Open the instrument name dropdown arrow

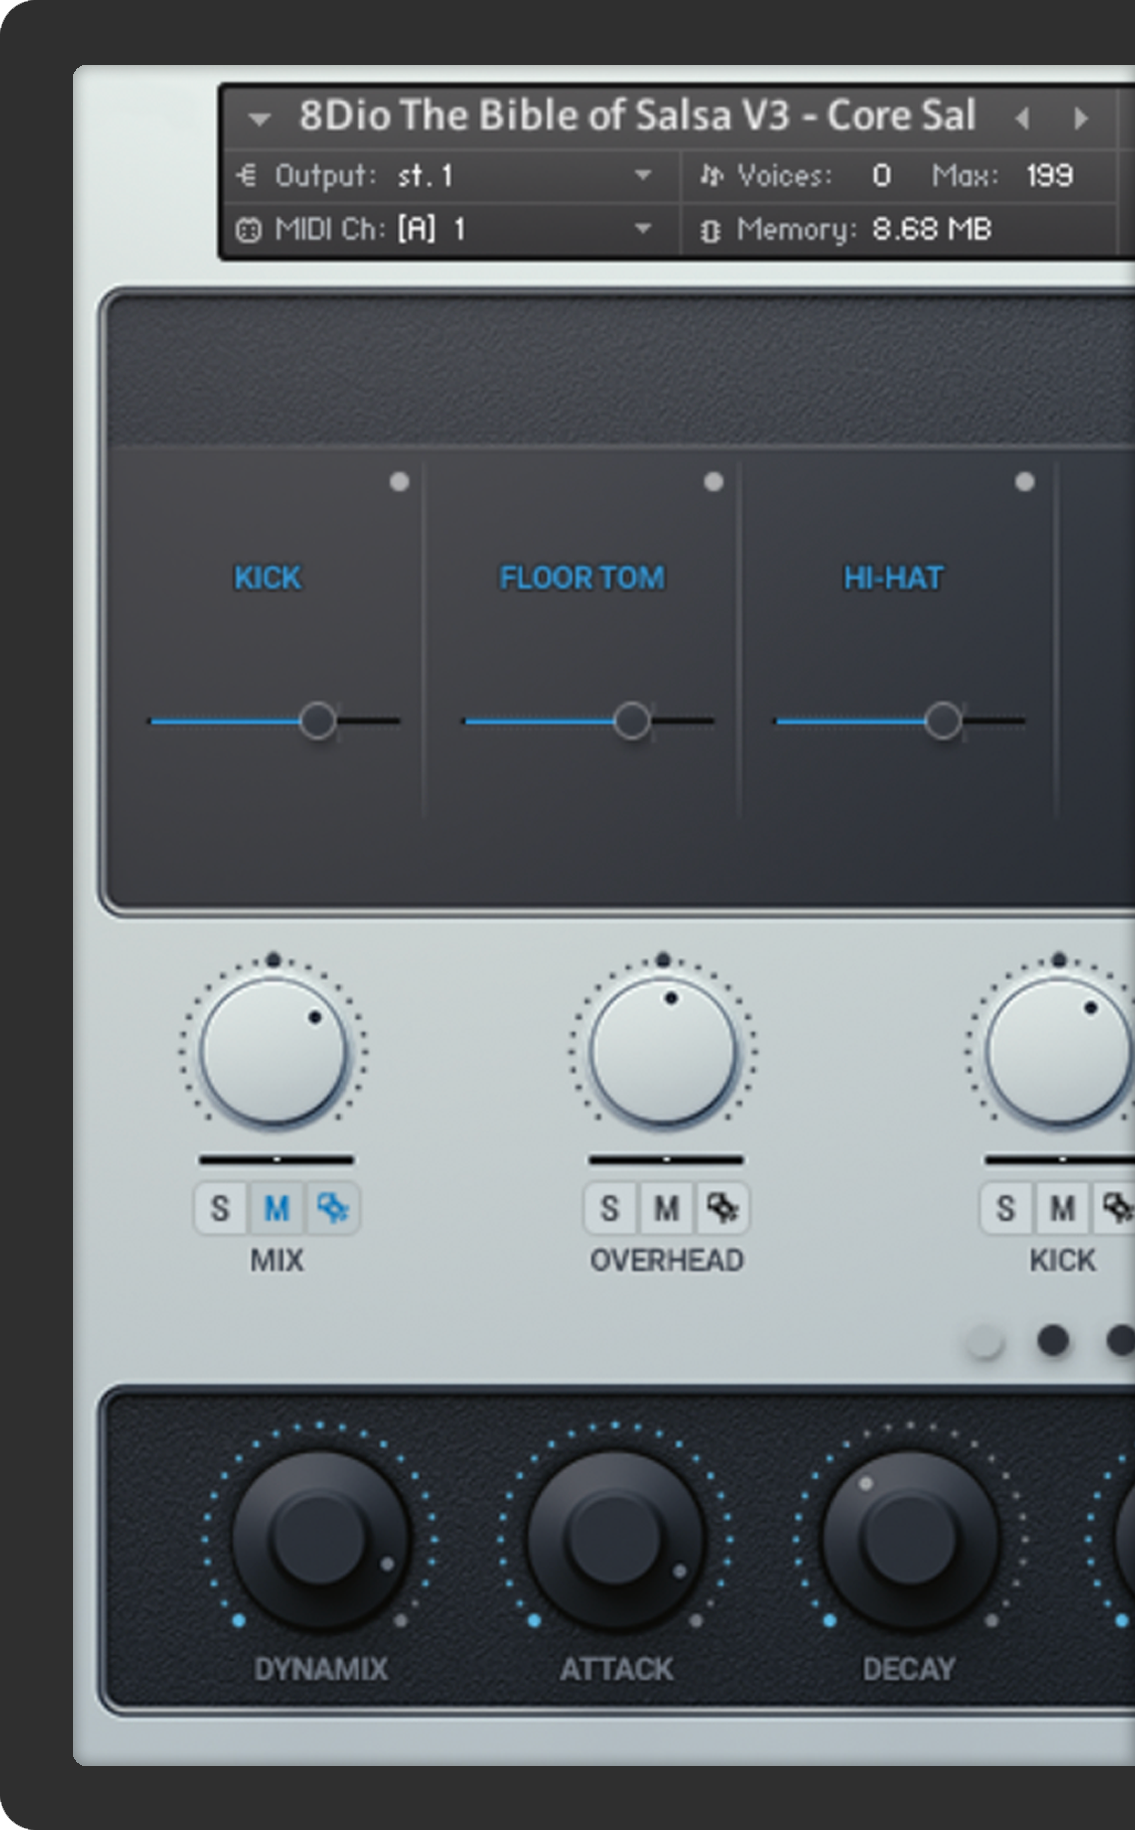[259, 119]
